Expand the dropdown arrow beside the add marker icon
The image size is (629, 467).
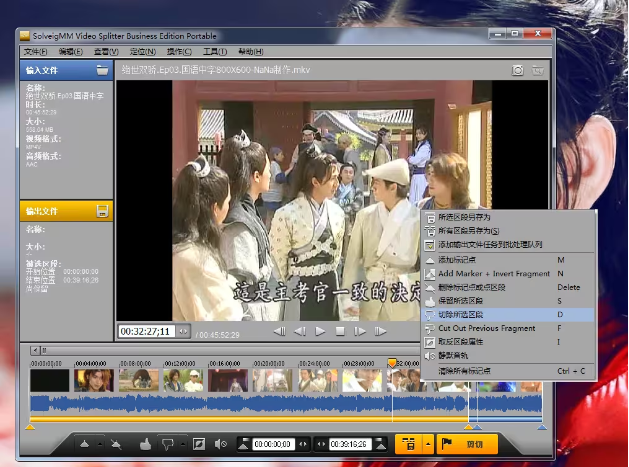pos(99,443)
